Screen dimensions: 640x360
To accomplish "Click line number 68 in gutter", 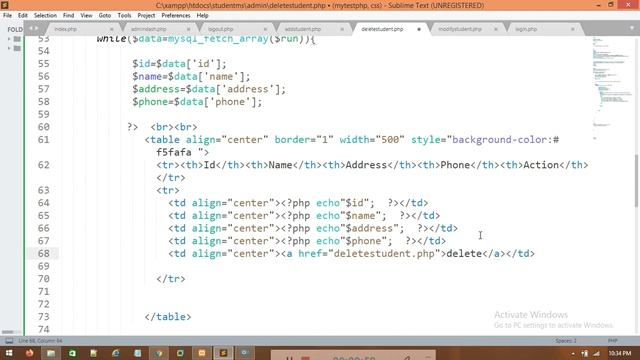I will (44, 253).
